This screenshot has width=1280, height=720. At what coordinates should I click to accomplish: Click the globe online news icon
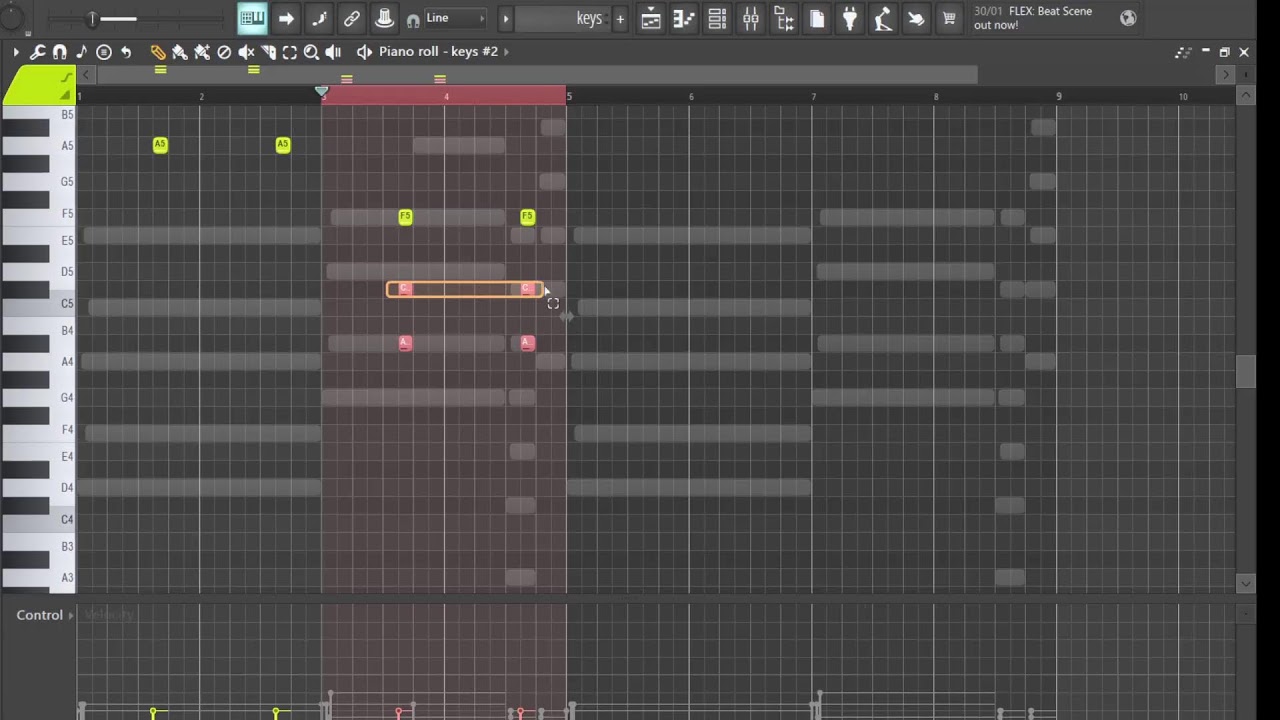(x=1128, y=18)
